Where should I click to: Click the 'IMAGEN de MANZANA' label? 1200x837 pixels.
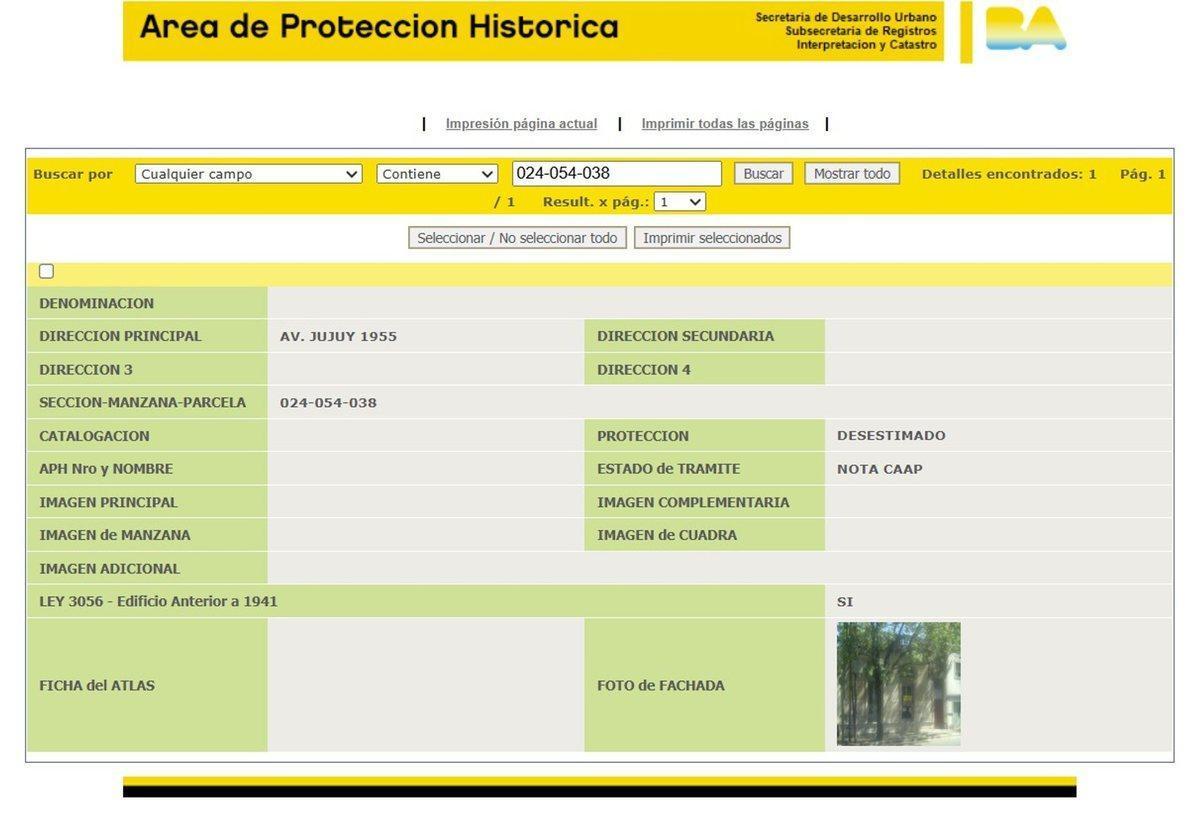114,535
